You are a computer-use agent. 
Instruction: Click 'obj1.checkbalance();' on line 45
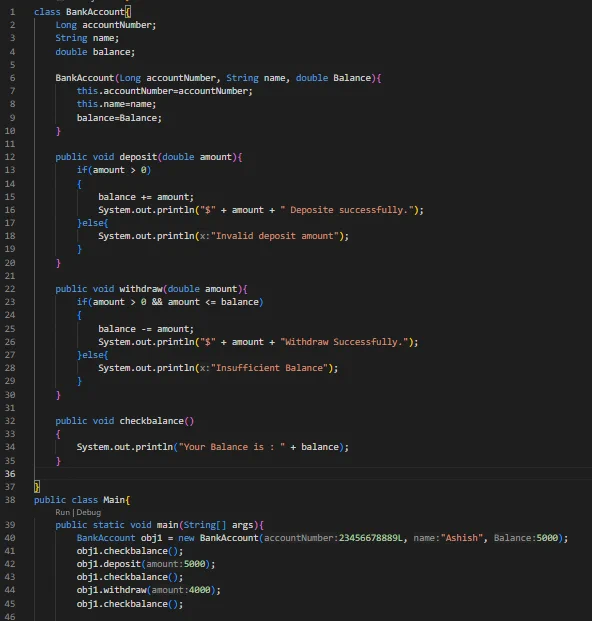point(130,604)
